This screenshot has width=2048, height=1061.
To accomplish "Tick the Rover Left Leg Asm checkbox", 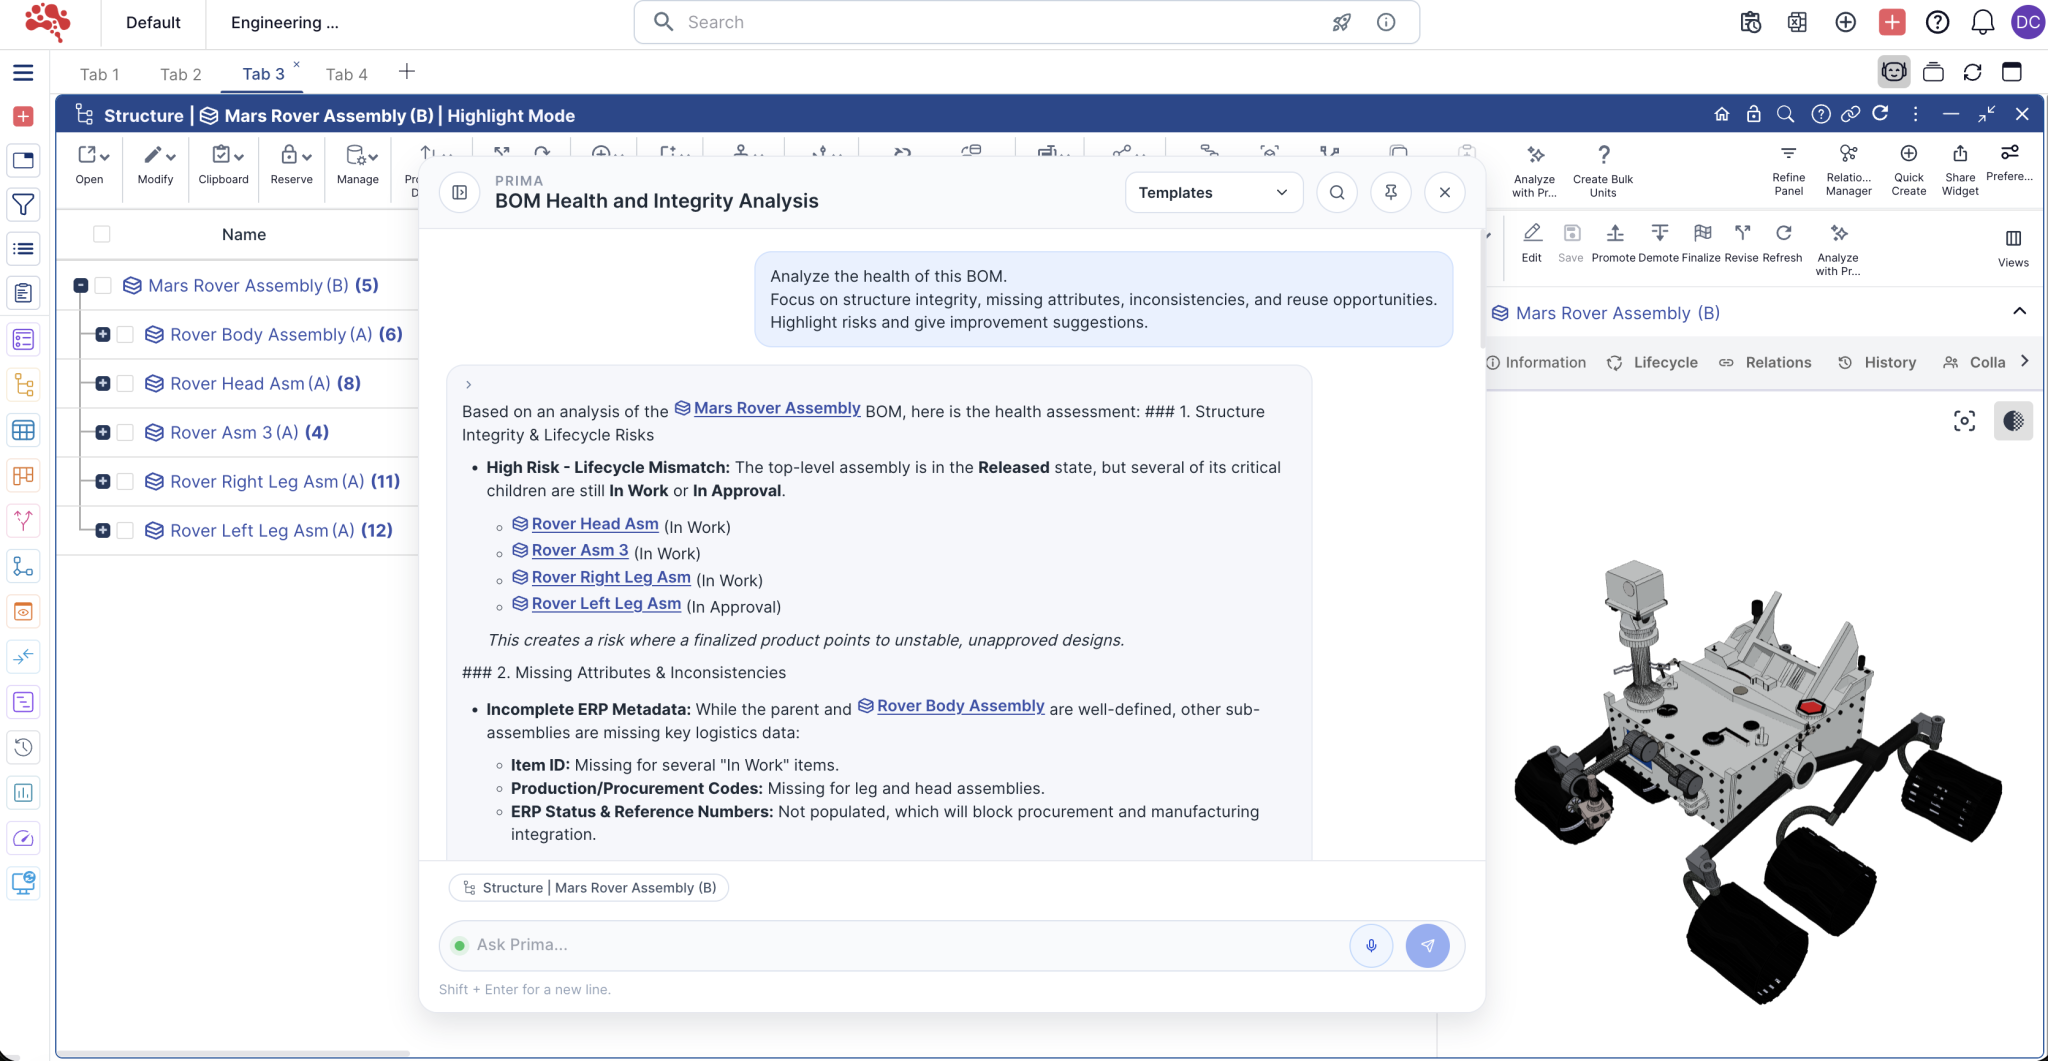I will tap(126, 530).
